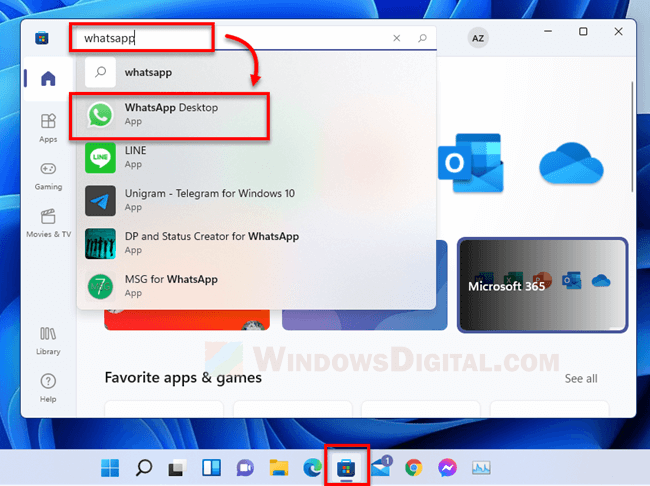Click the WhatsApp green phone icon
The image size is (650, 486).
click(x=100, y=115)
